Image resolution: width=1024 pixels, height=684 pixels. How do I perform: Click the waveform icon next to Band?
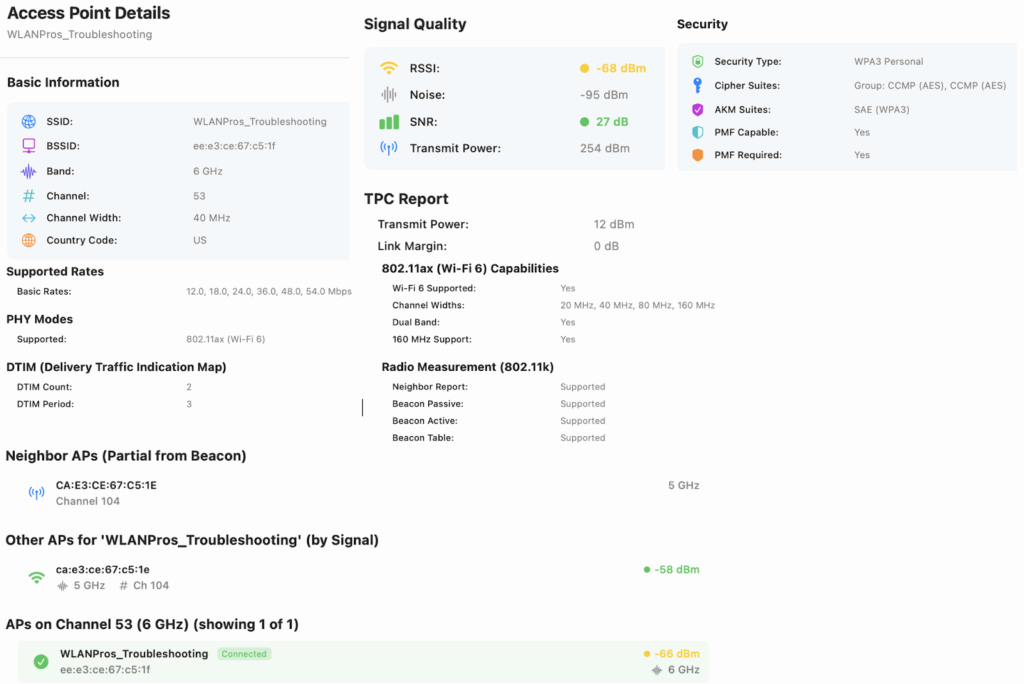pyautogui.click(x=28, y=171)
